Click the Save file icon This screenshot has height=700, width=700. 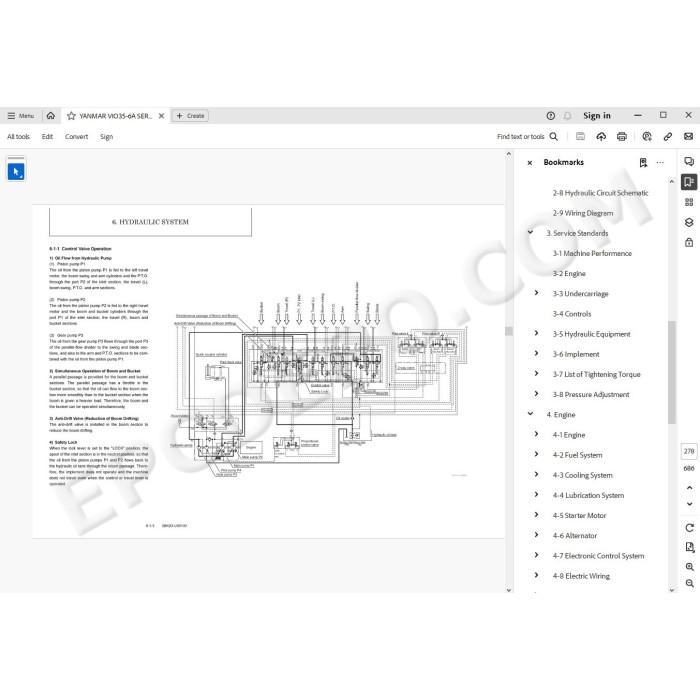(x=580, y=137)
